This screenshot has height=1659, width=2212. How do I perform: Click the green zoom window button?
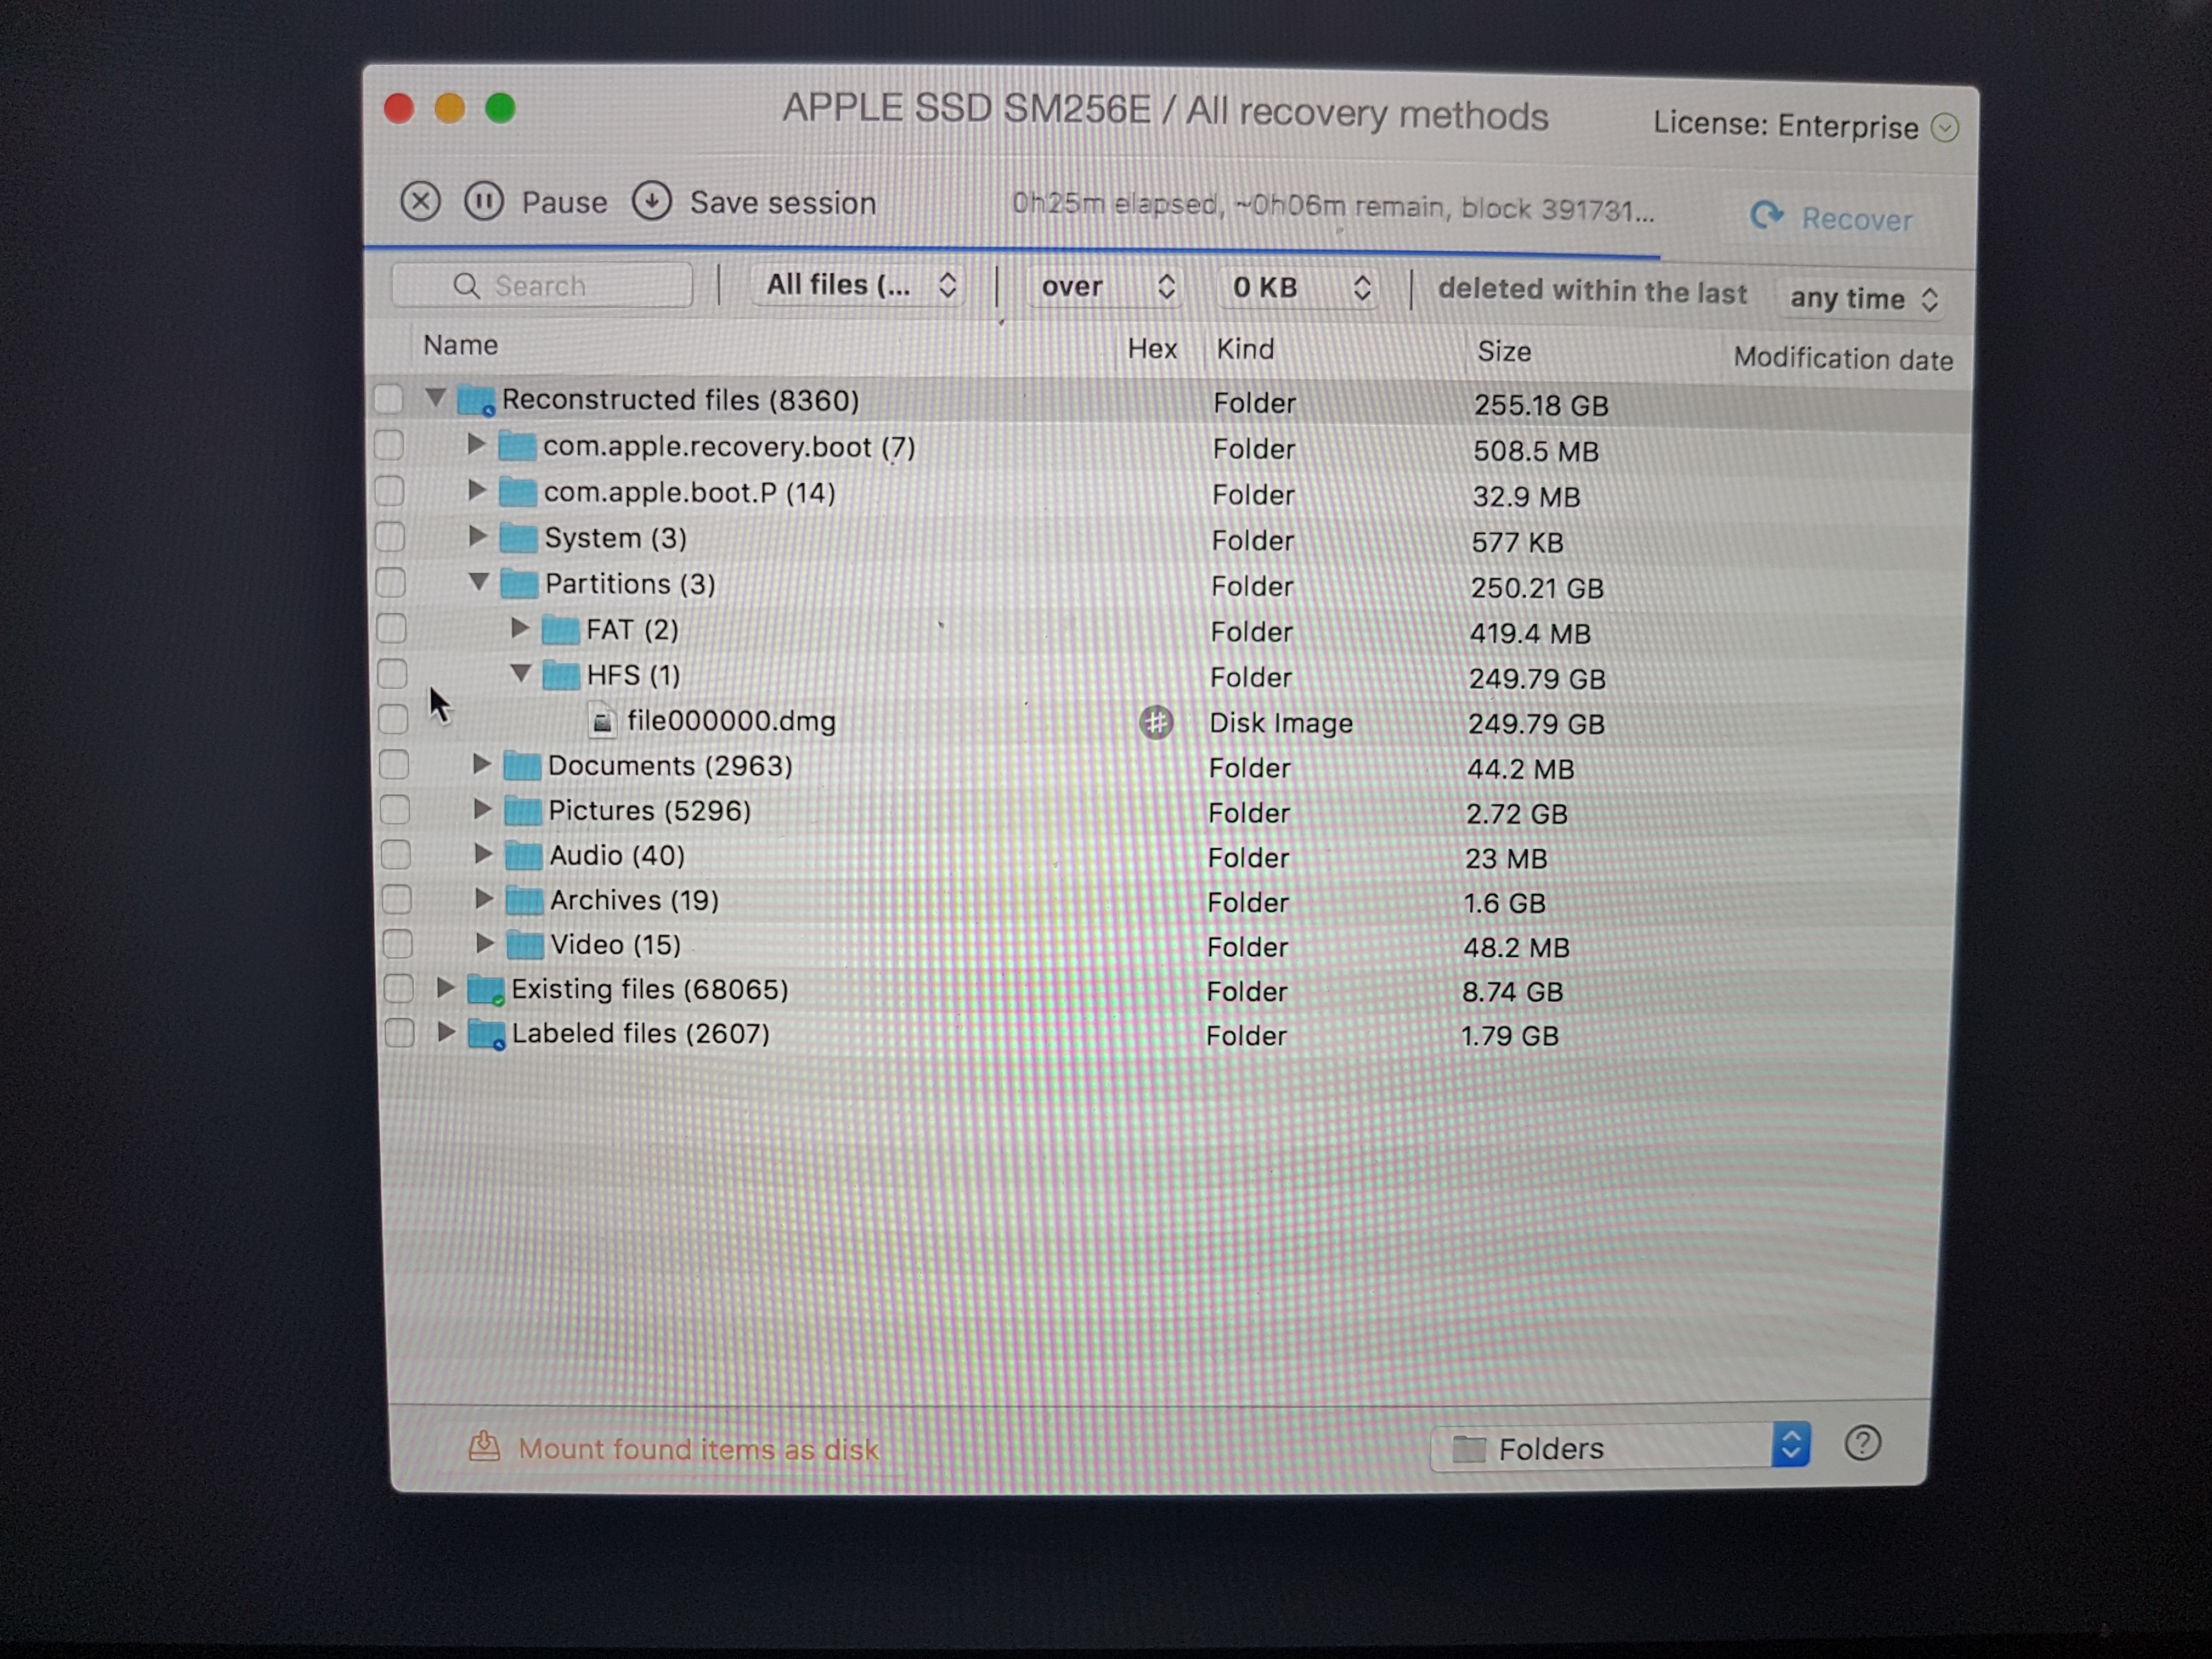click(500, 107)
